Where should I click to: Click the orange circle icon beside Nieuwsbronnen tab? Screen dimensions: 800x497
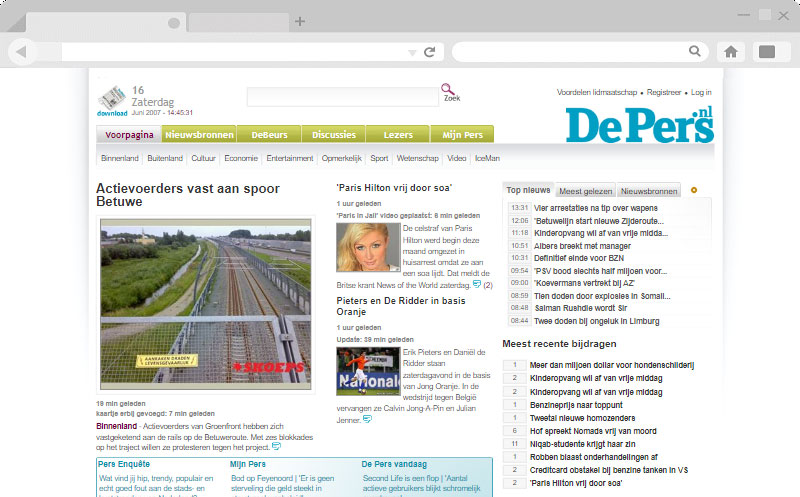pyautogui.click(x=694, y=190)
